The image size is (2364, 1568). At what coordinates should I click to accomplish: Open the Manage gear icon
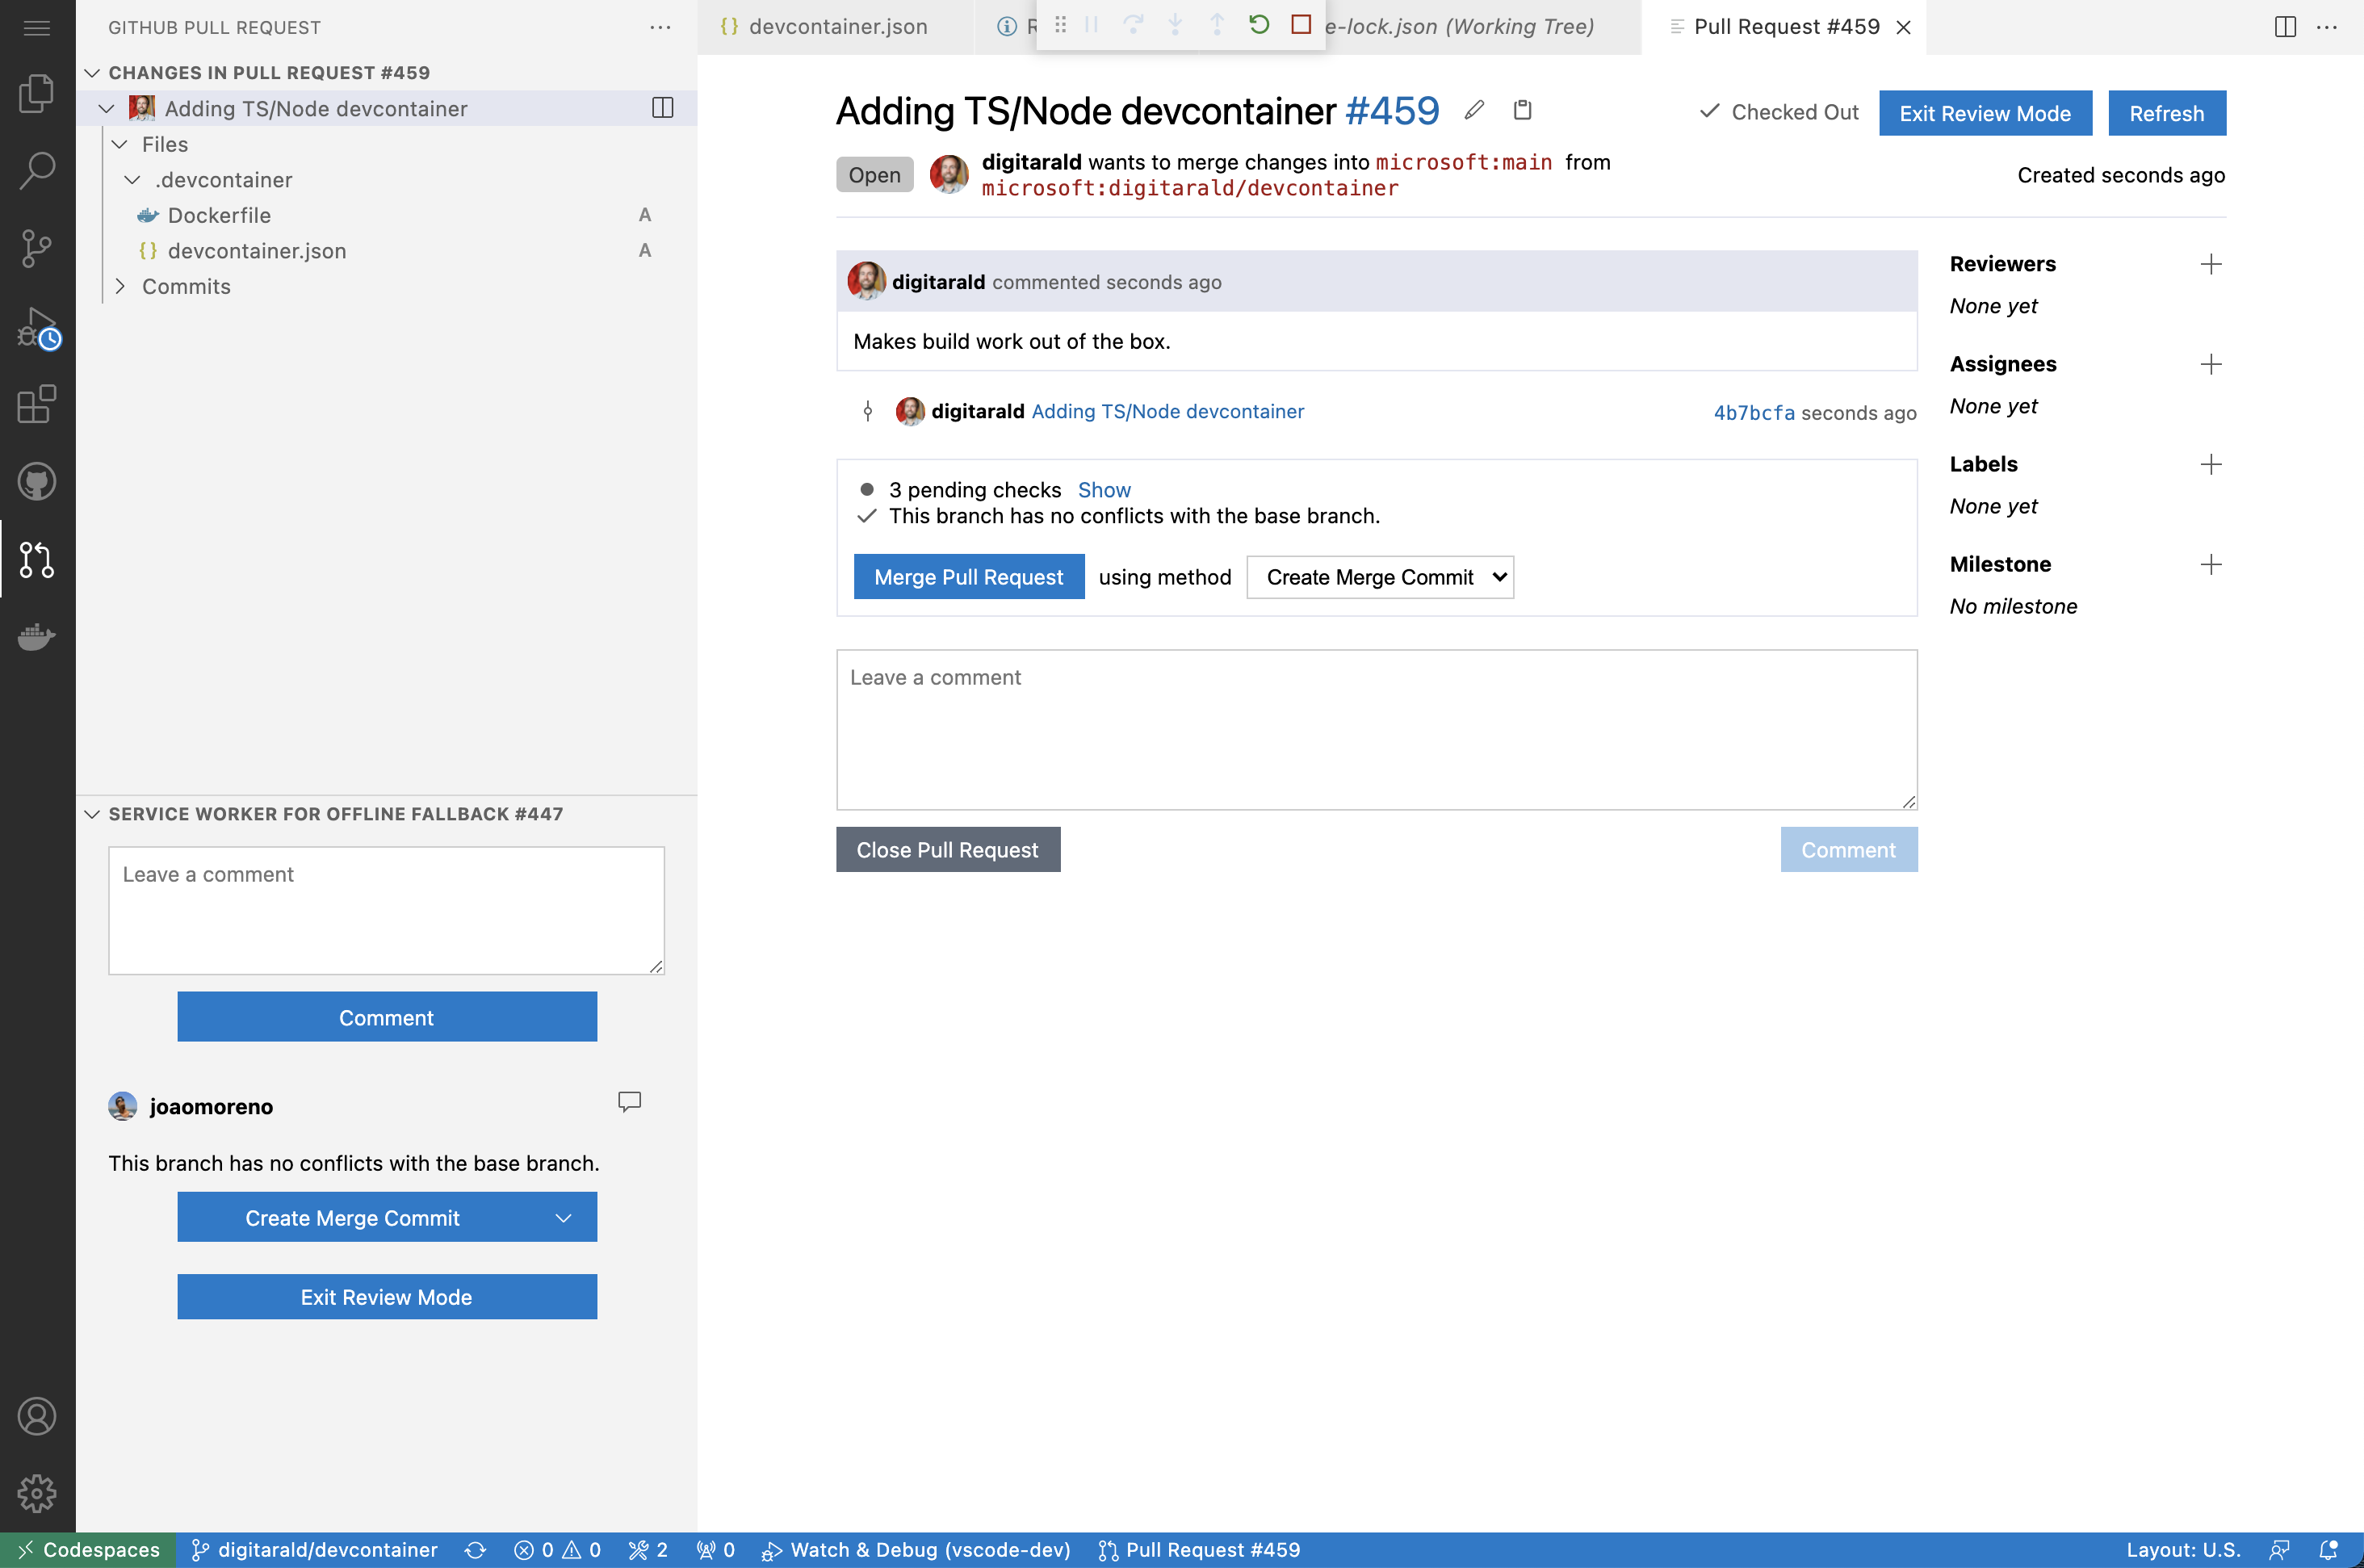[37, 1493]
